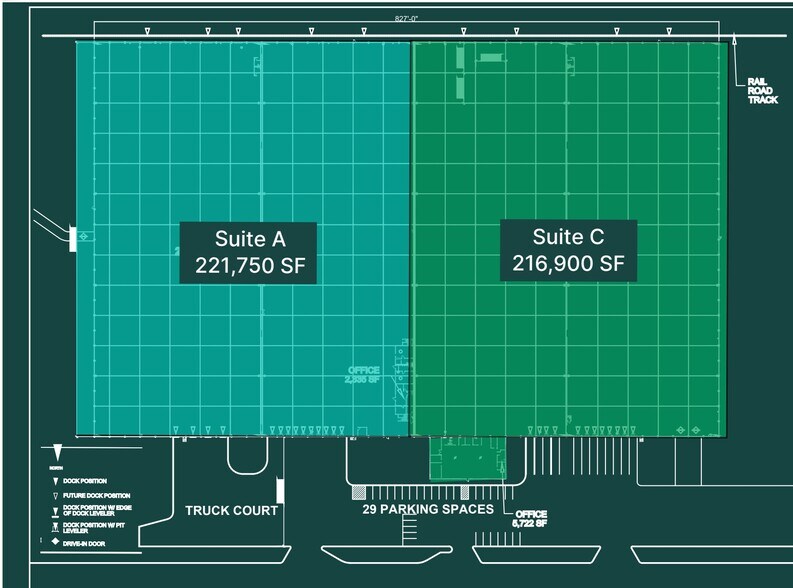This screenshot has width=793, height=588.
Task: Click the 29 PARKING SPACES label
Action: click(427, 510)
